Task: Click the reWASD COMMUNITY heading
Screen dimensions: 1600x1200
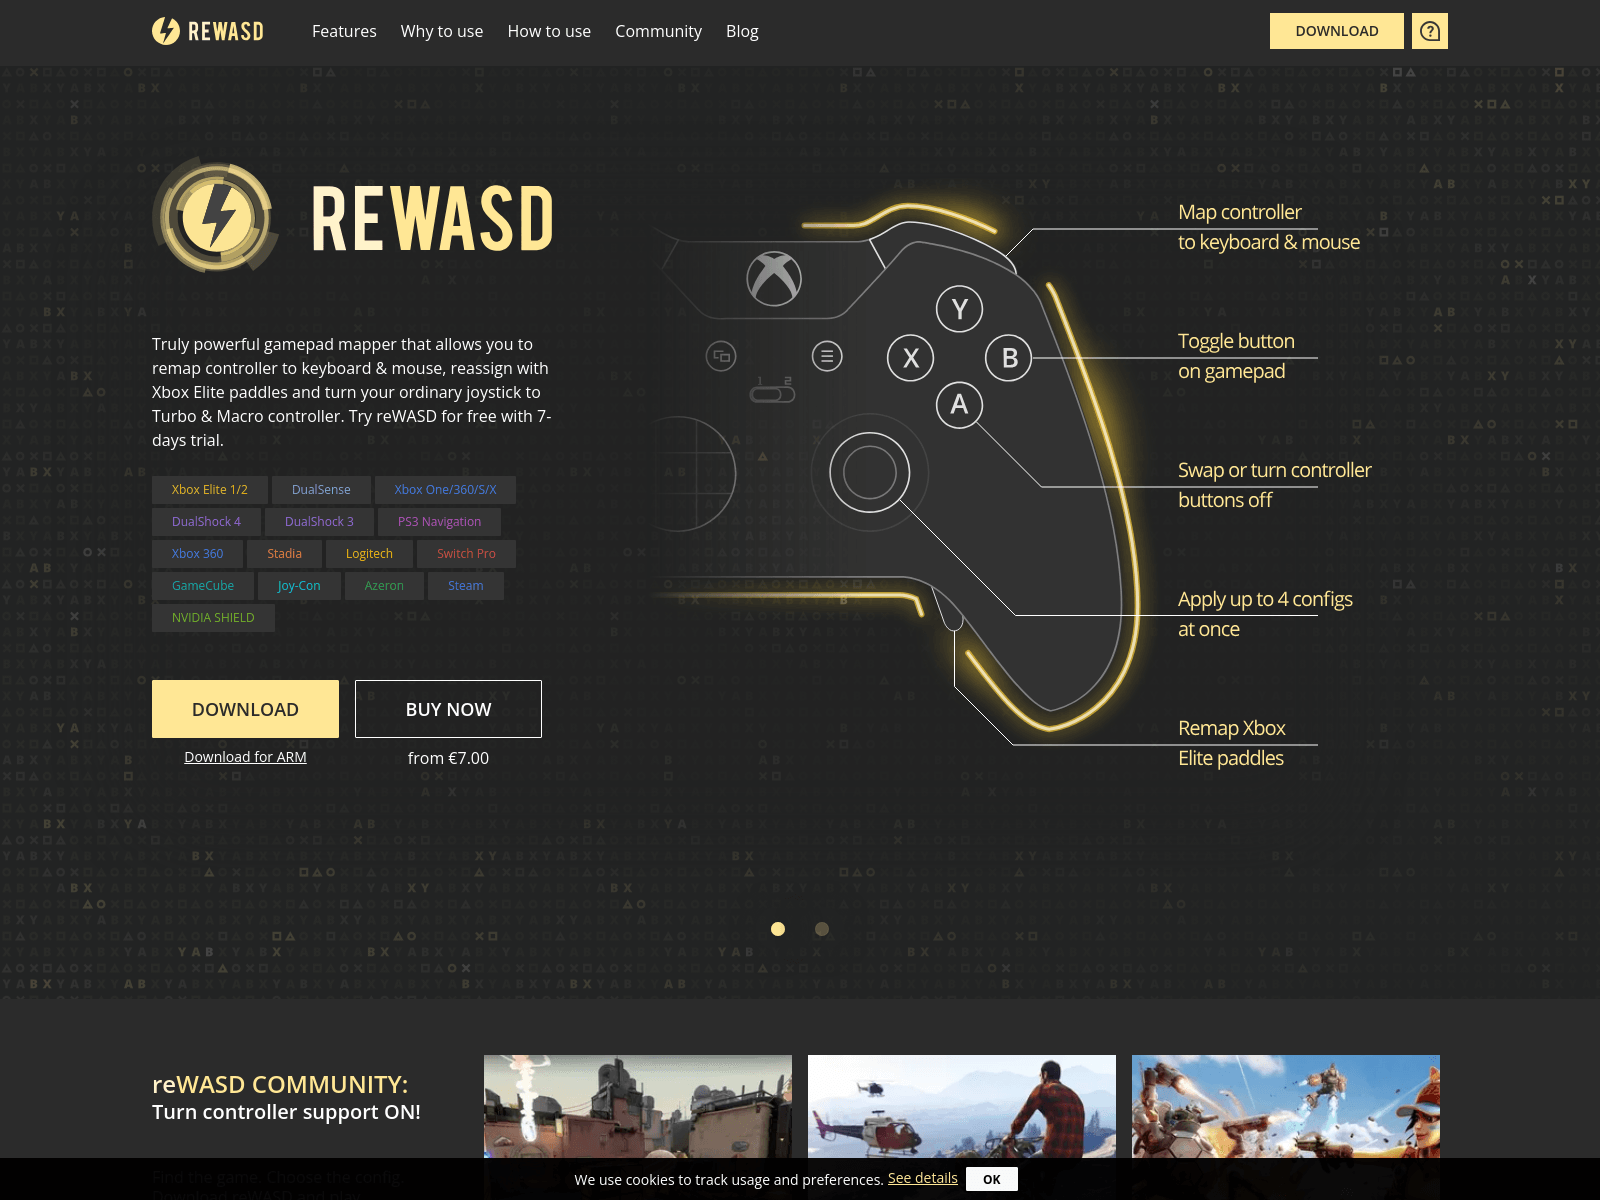Action: [280, 1085]
